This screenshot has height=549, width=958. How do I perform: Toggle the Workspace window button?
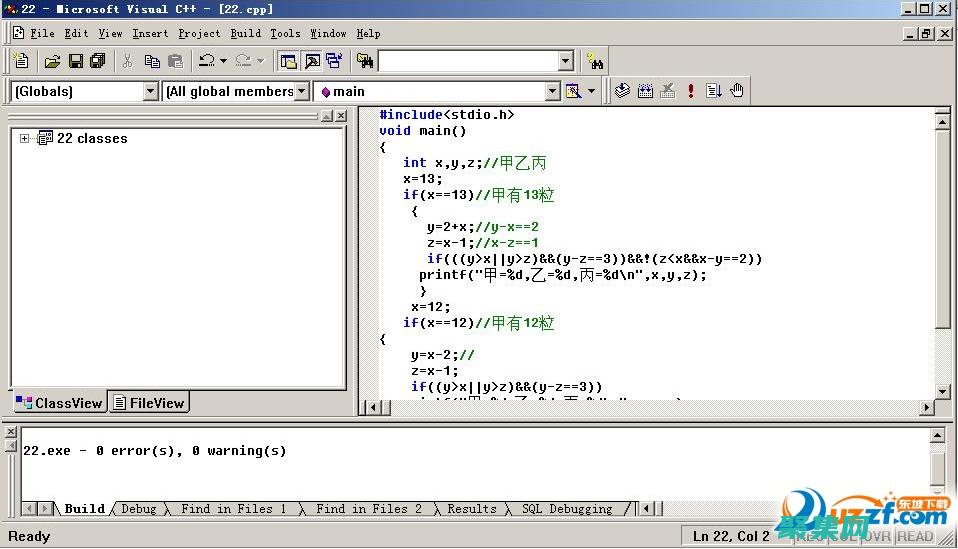pyautogui.click(x=288, y=61)
